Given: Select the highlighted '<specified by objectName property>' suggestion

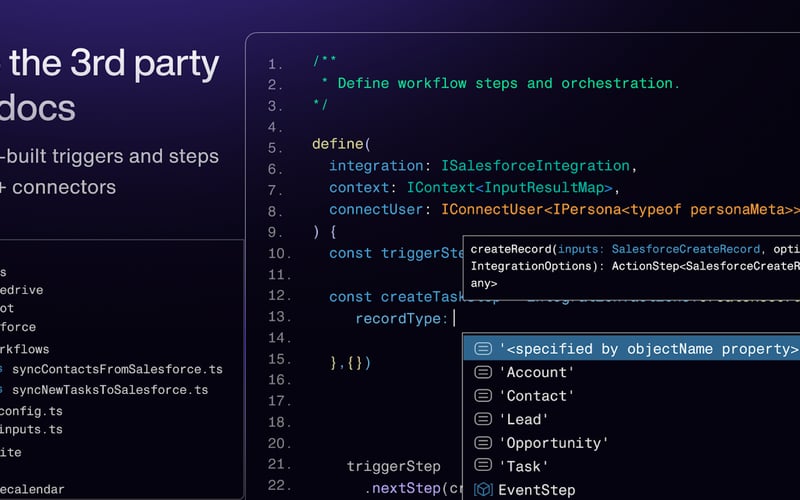Looking at the screenshot, I should click(x=632, y=348).
